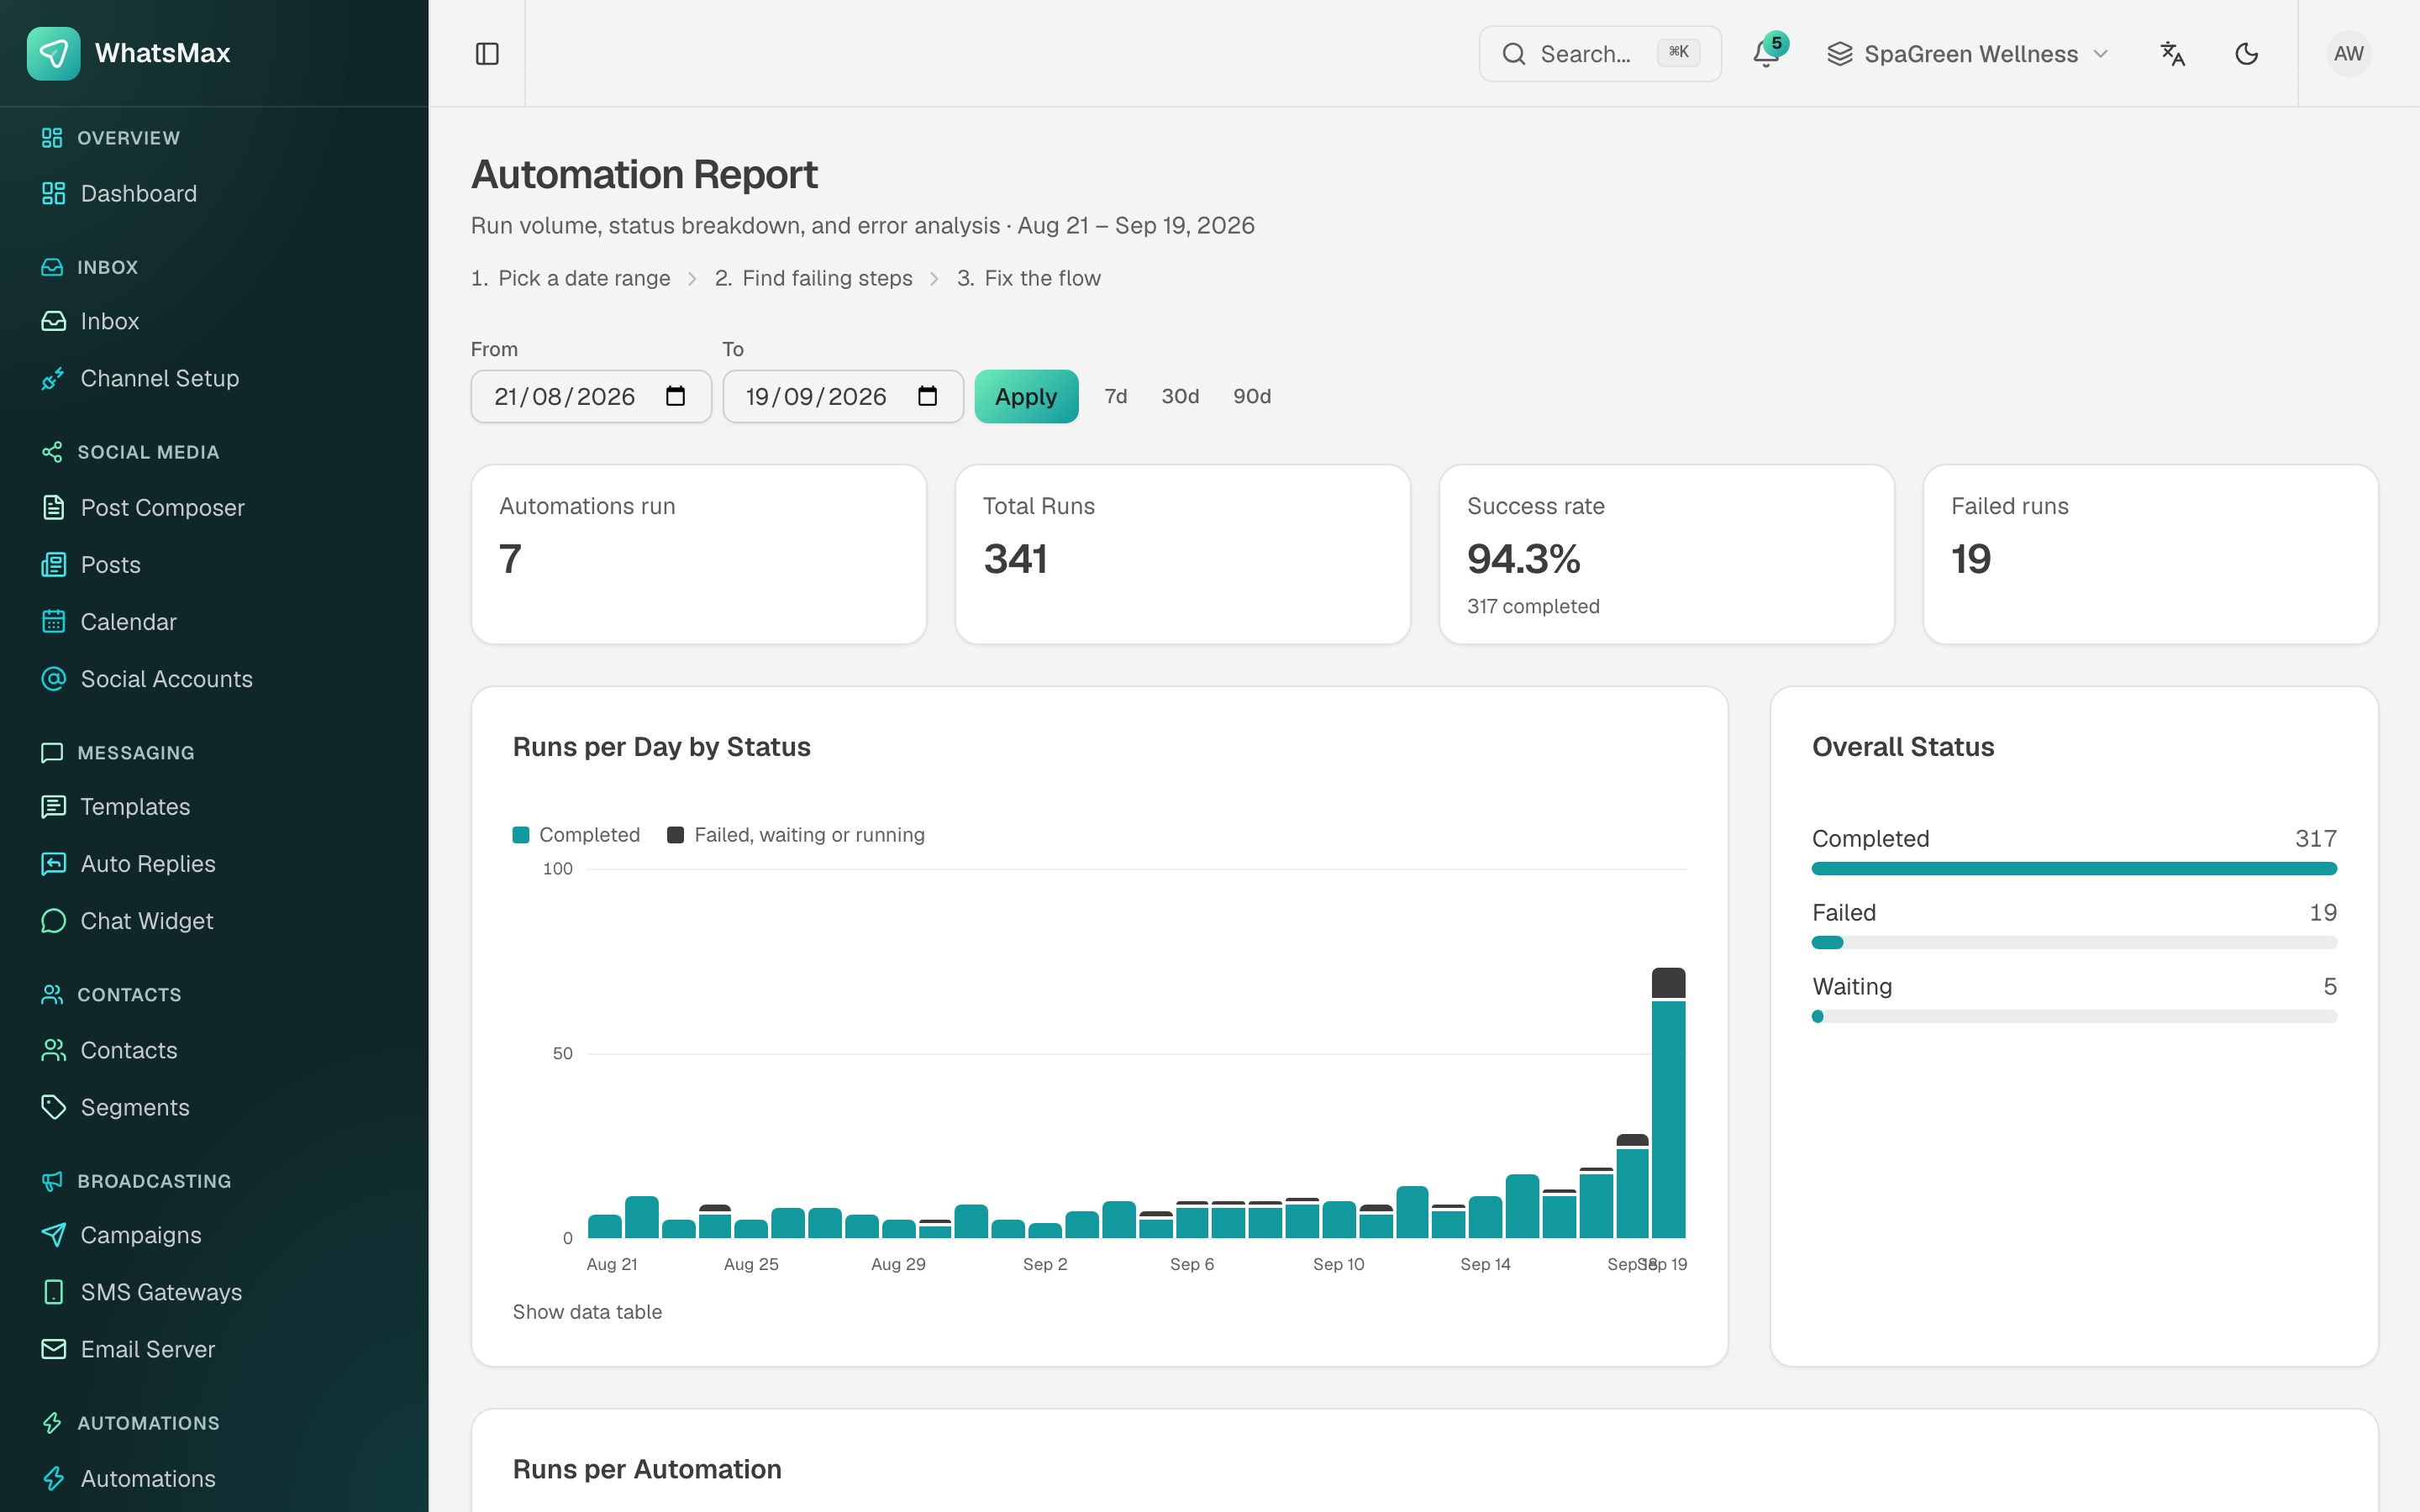Open Auto Replies page
Viewport: 2420px width, 1512px height.
coord(148,863)
